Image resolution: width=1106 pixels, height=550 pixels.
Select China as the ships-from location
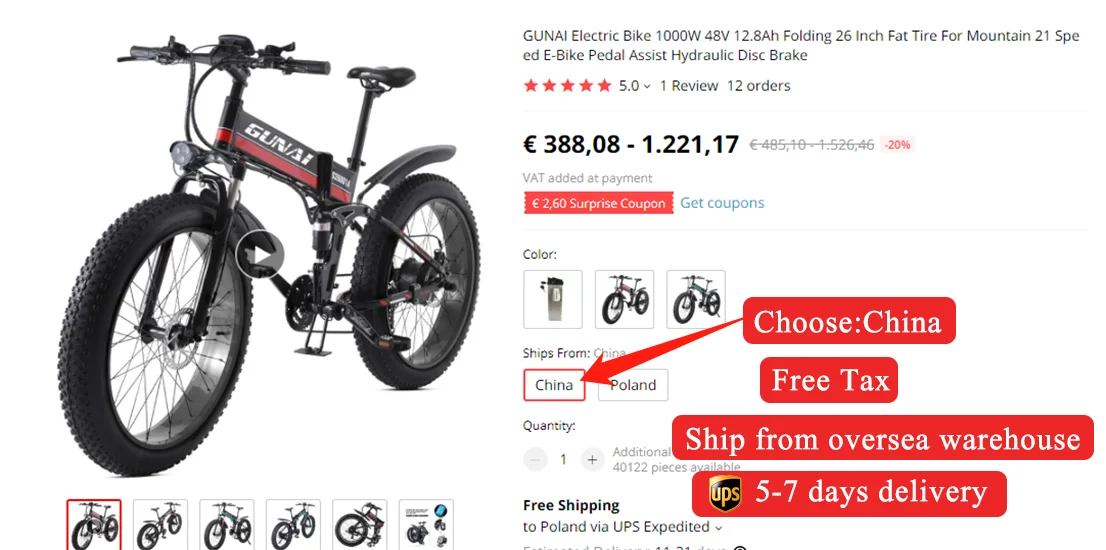[554, 385]
